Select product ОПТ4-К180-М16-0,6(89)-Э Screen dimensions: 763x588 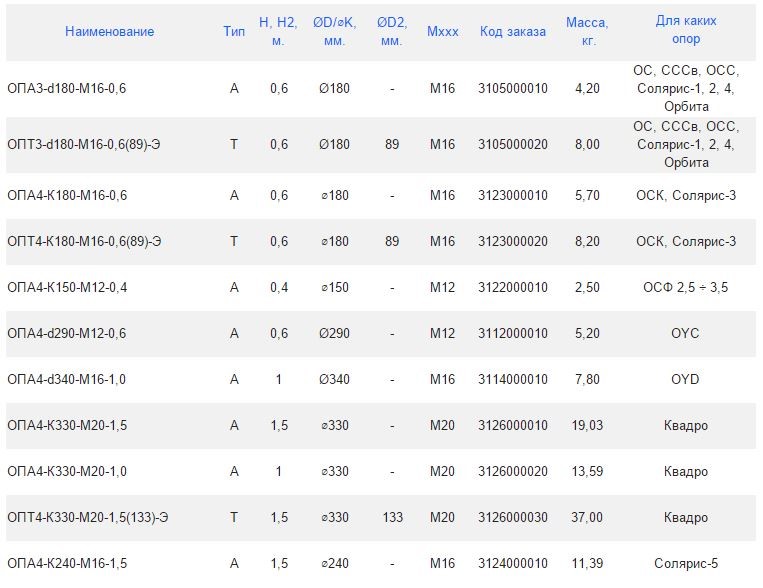click(x=84, y=241)
